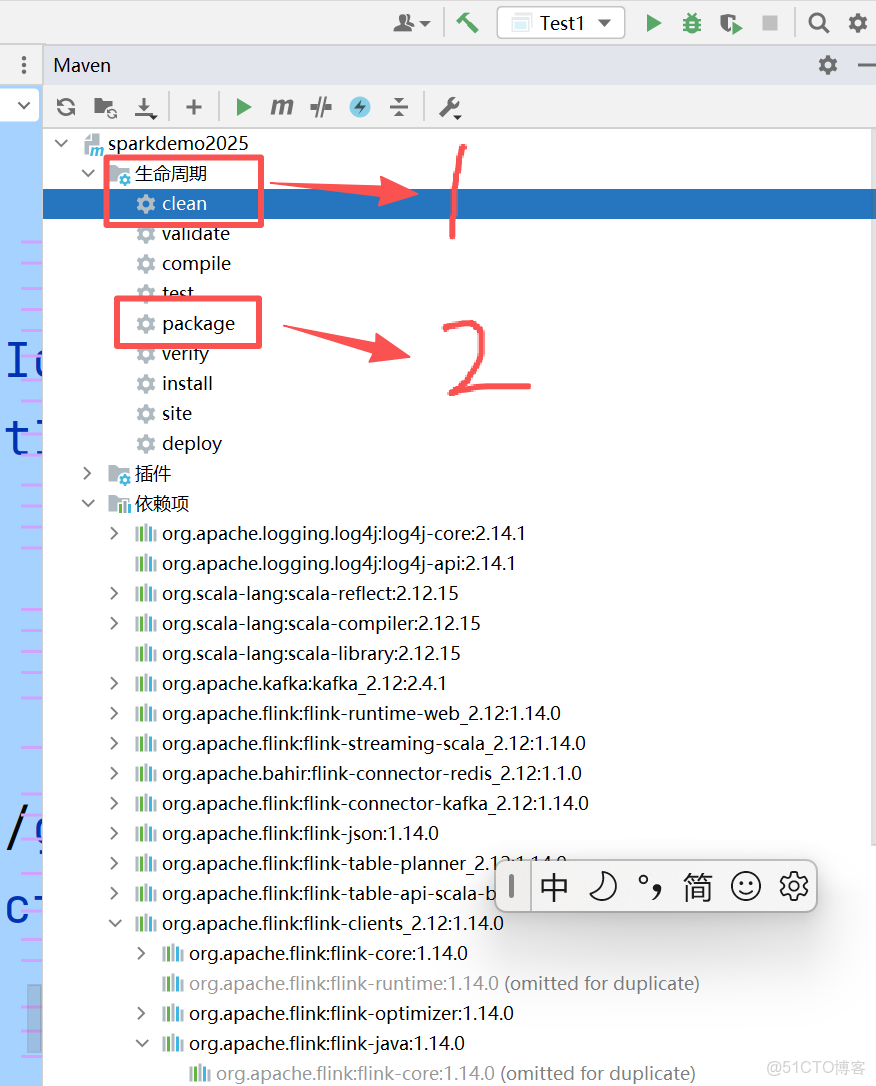Collapse the 生命周期 lifecycle folder

pyautogui.click(x=88, y=173)
